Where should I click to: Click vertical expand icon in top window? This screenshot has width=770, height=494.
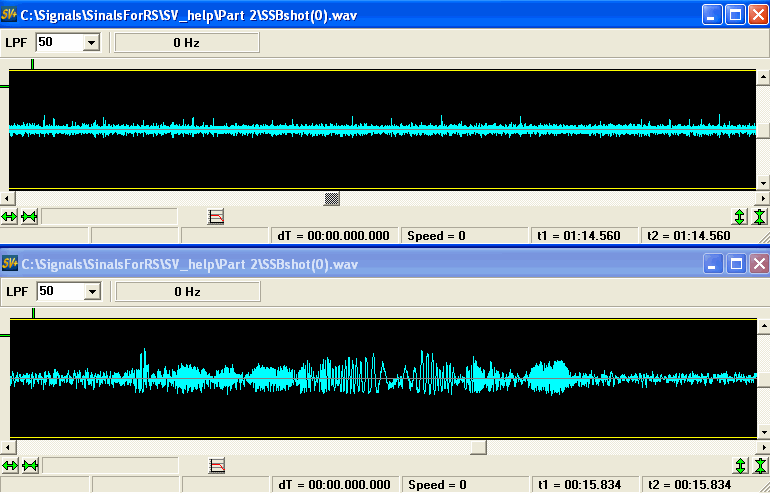coord(740,216)
